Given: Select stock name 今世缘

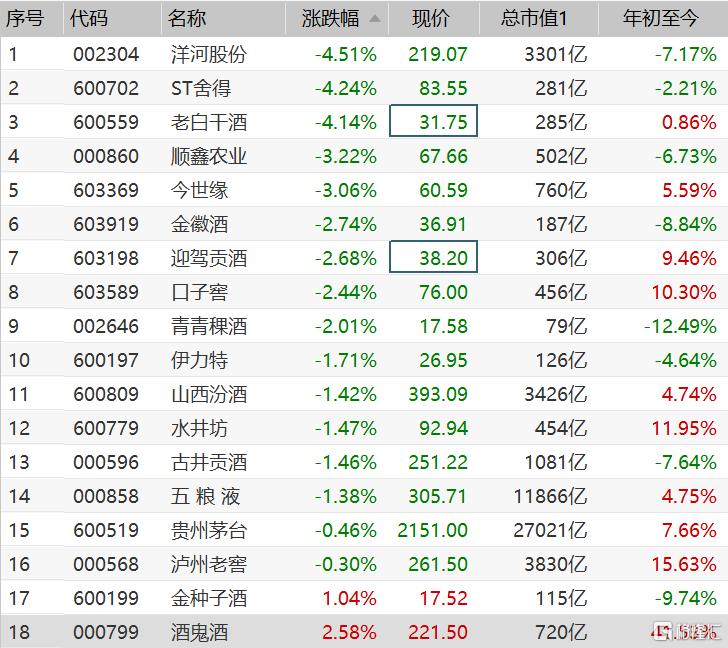Looking at the screenshot, I should click(200, 190).
